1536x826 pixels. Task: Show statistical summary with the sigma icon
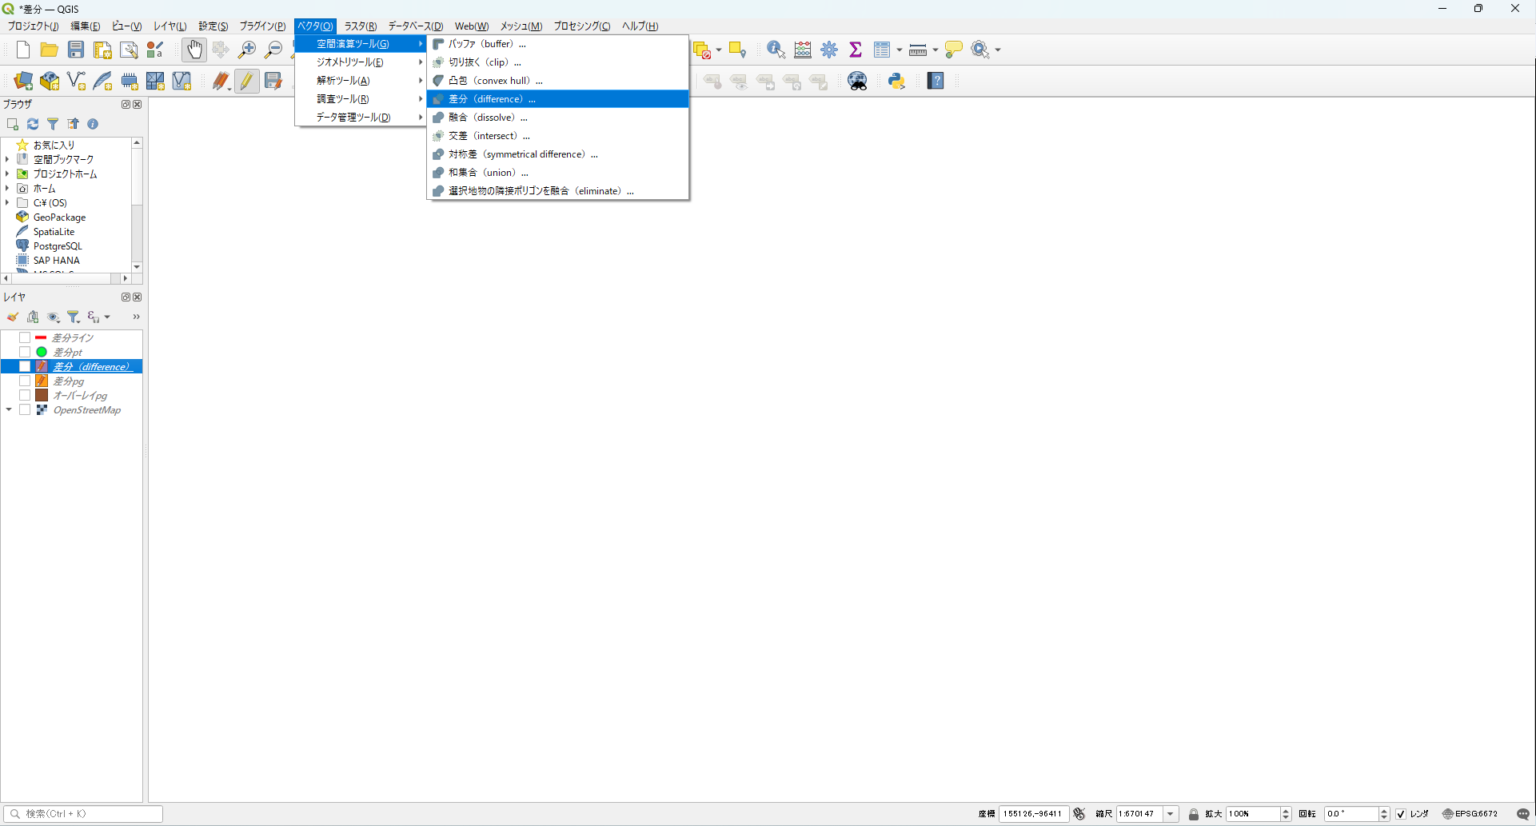tap(855, 49)
